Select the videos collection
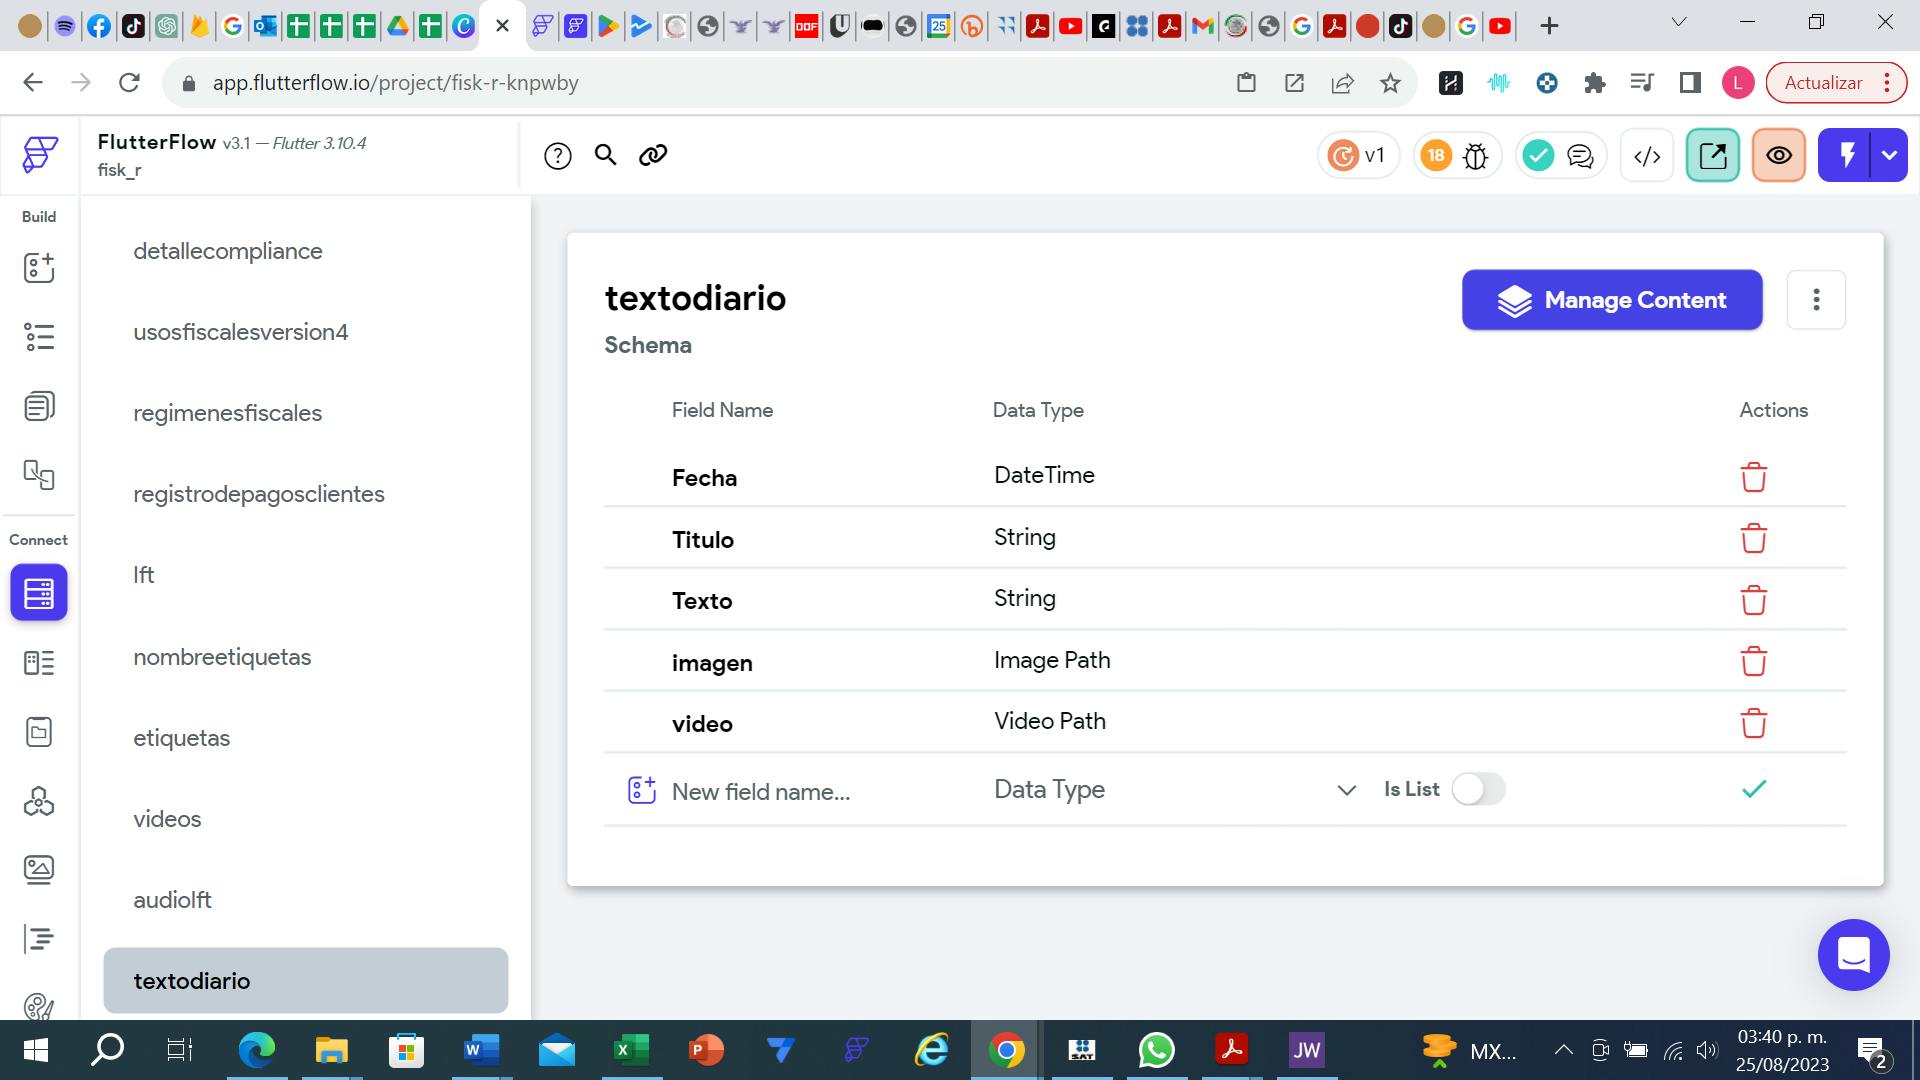This screenshot has height=1080, width=1920. (x=167, y=819)
